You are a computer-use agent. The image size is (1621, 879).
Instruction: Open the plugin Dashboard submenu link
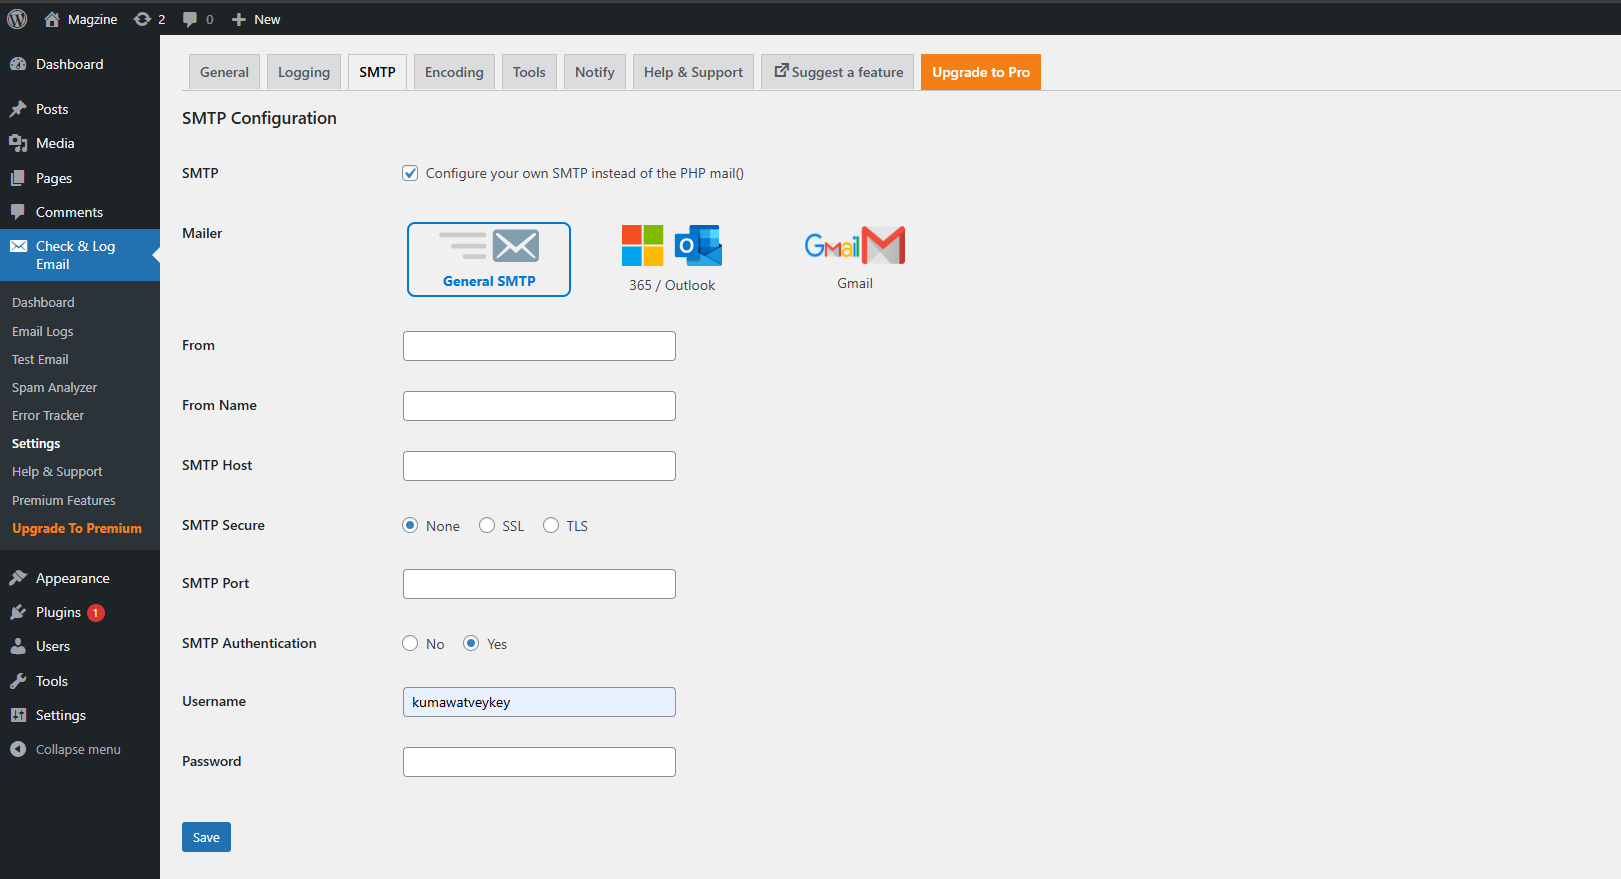coord(43,302)
